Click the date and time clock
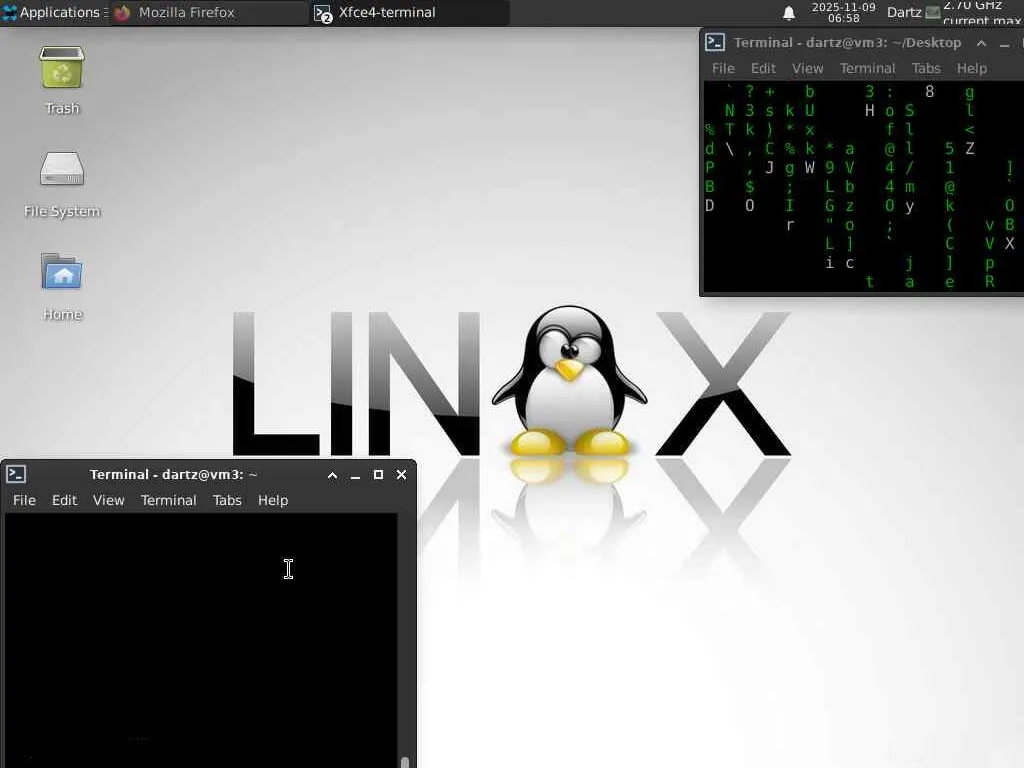Screen dimensions: 1024x768 pyautogui.click(x=843, y=12)
